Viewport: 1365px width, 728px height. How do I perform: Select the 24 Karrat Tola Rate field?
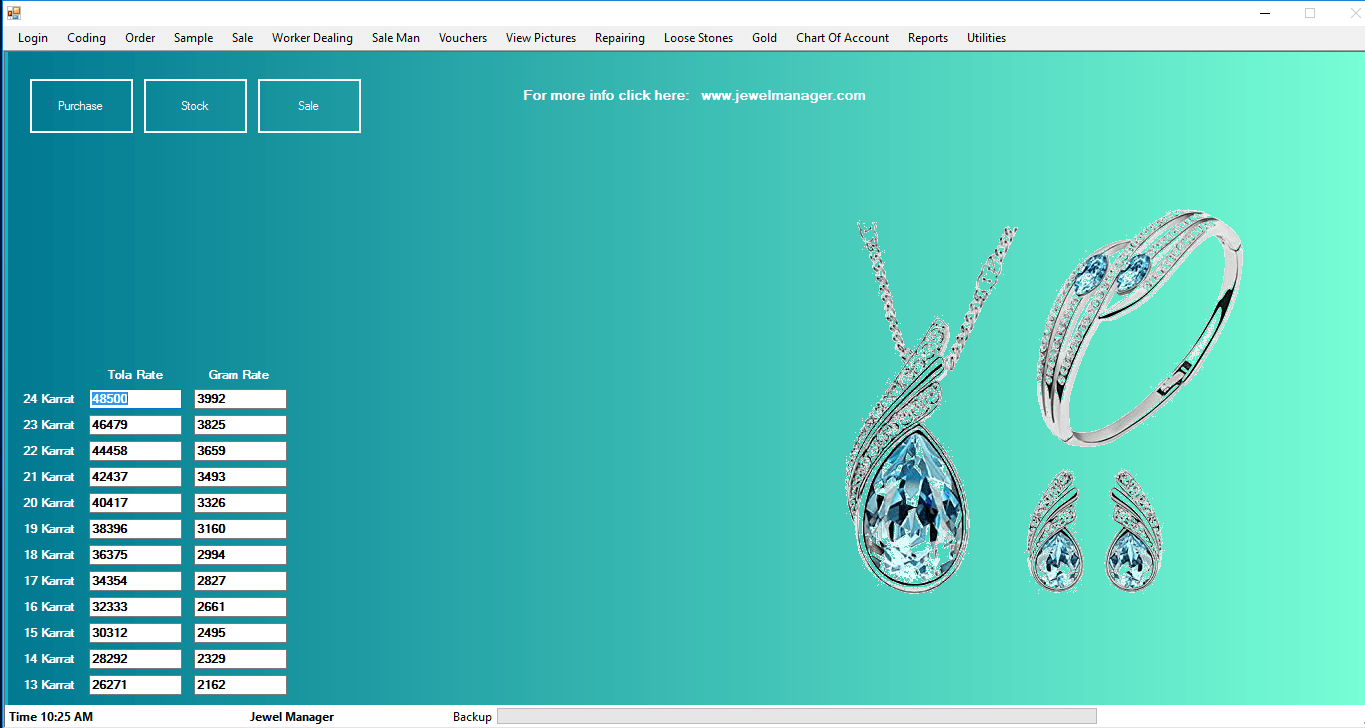point(135,399)
